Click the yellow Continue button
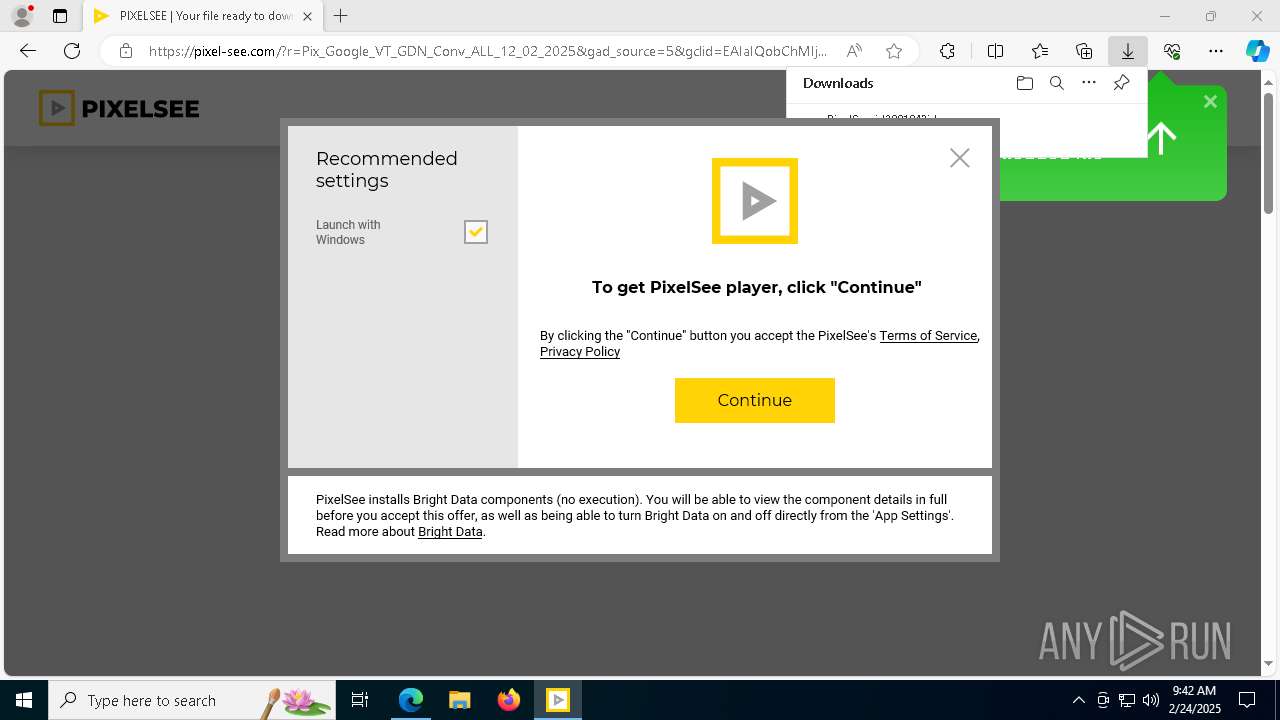1280x720 pixels. (x=754, y=400)
